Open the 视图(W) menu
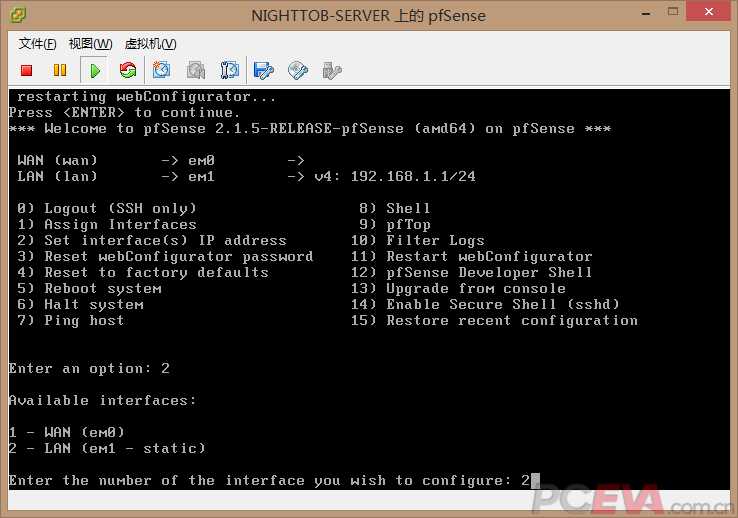This screenshot has height=518, width=738. [x=90, y=44]
